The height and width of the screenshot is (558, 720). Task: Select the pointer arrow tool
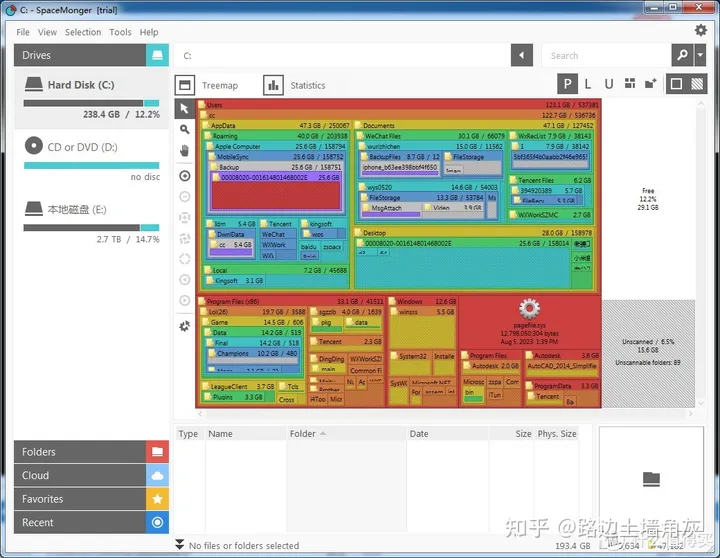coord(185,109)
